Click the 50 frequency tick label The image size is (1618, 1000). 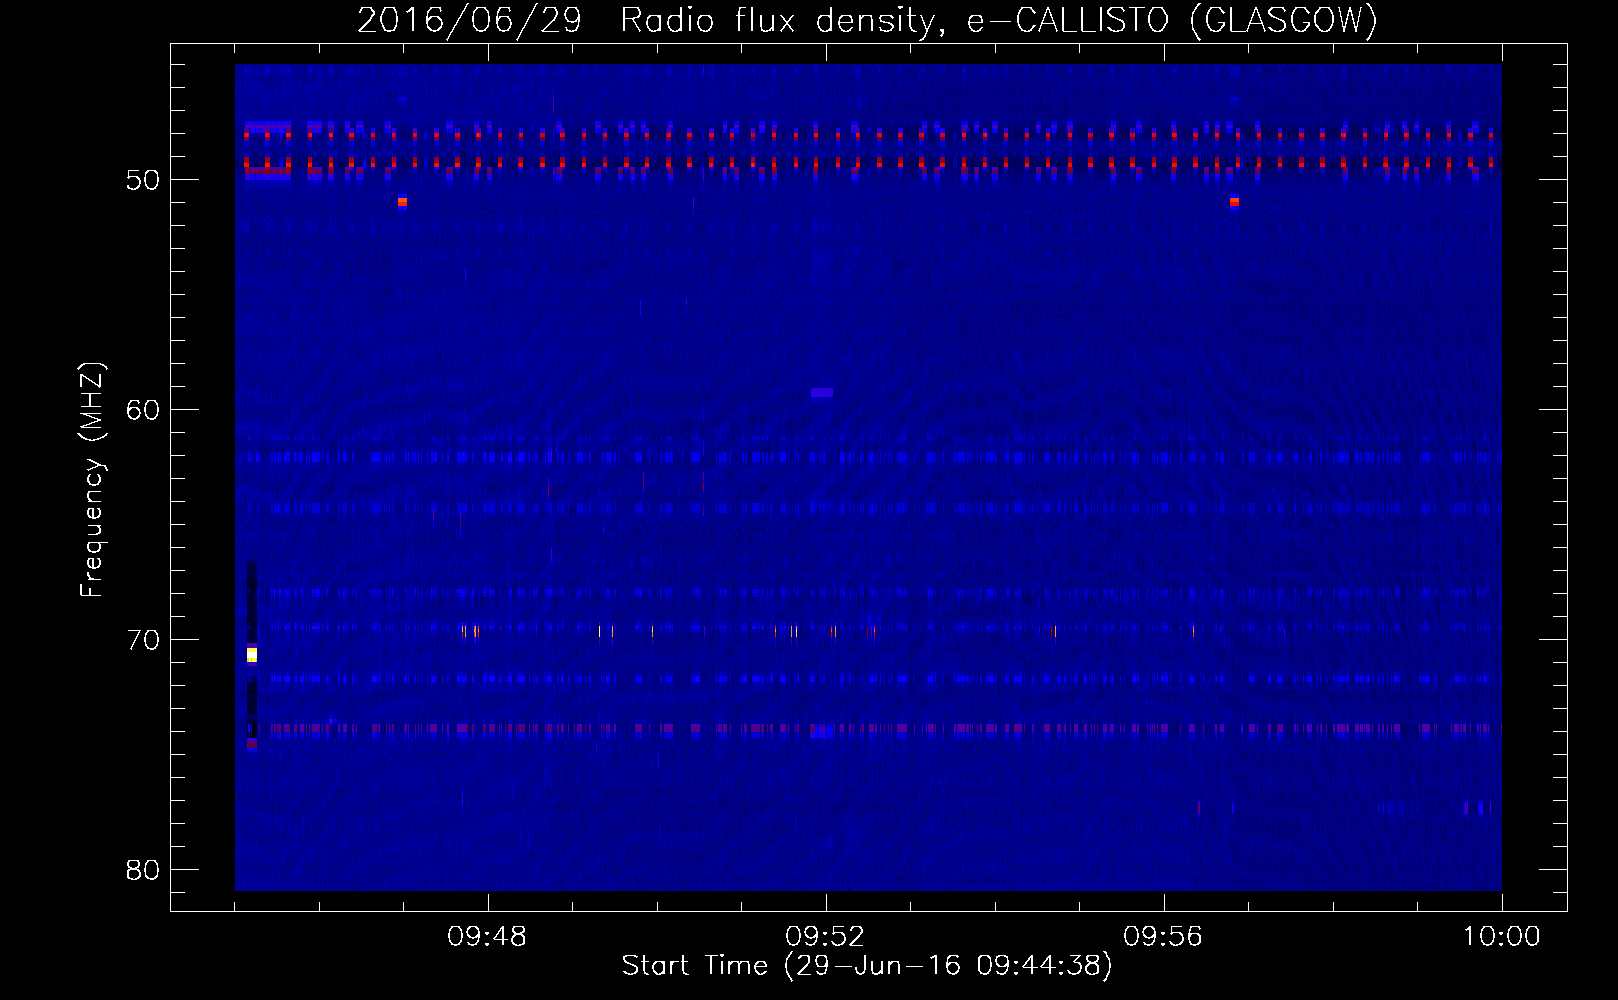(143, 180)
